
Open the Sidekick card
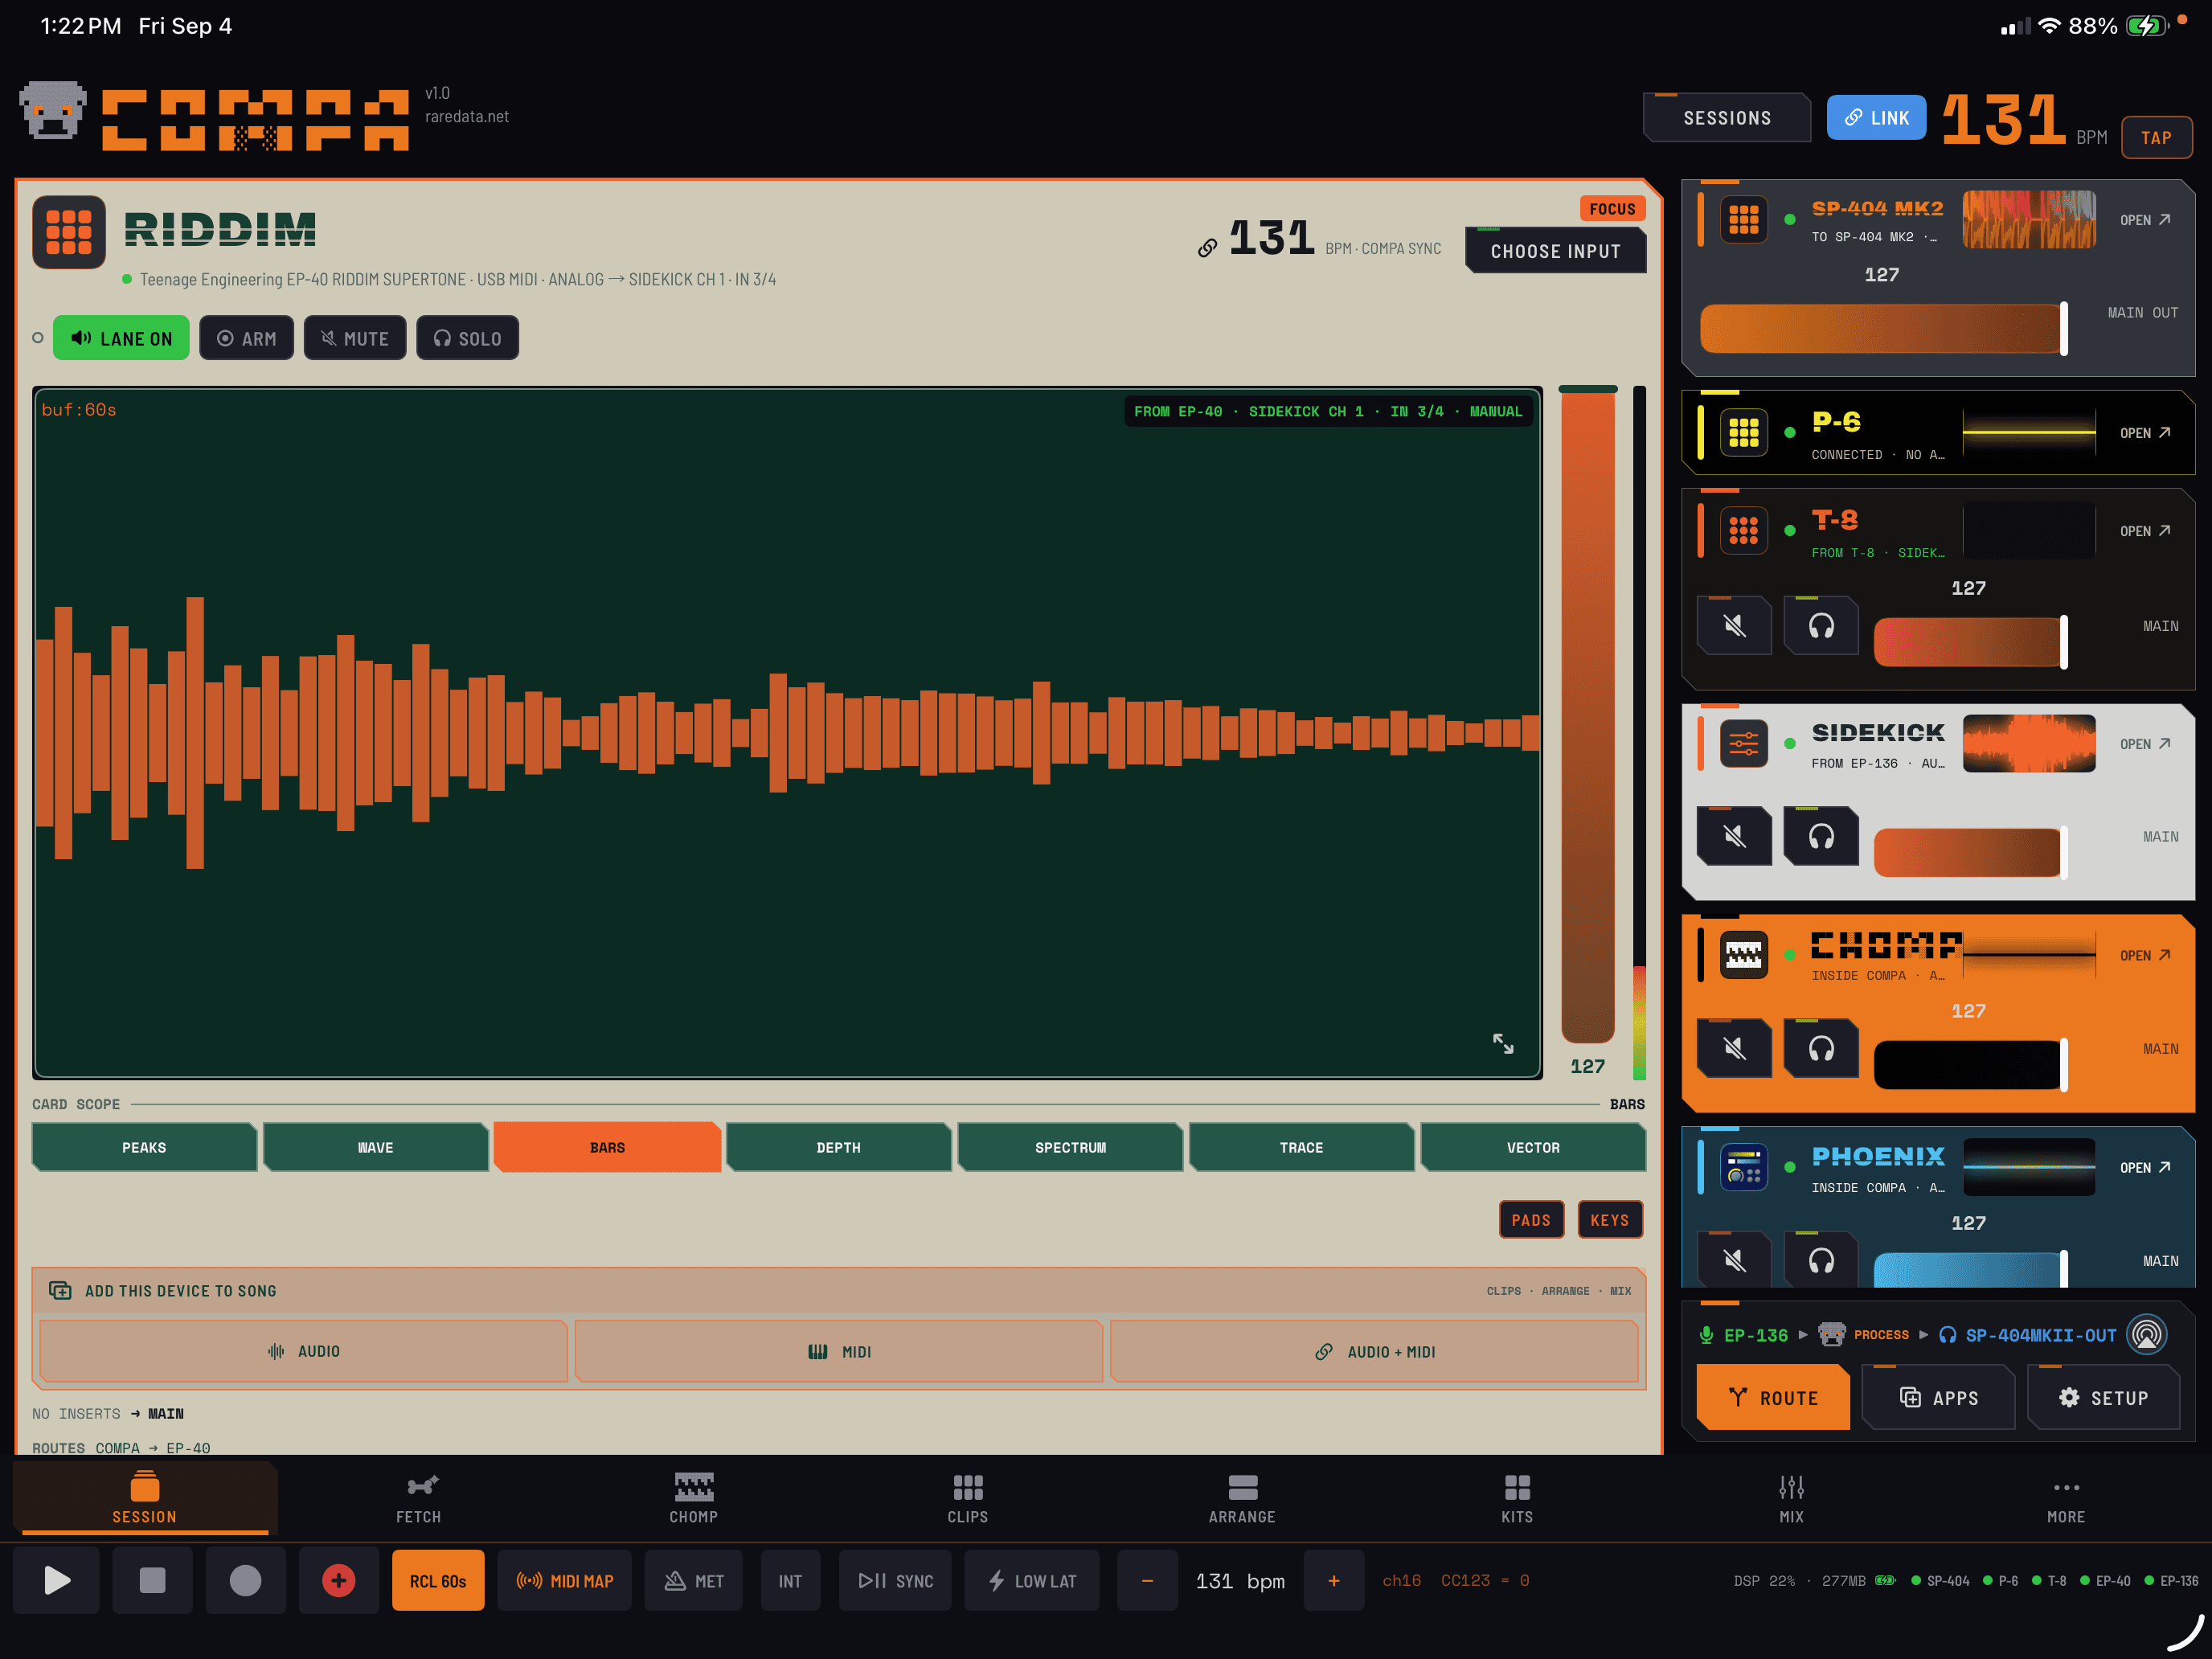2145,744
